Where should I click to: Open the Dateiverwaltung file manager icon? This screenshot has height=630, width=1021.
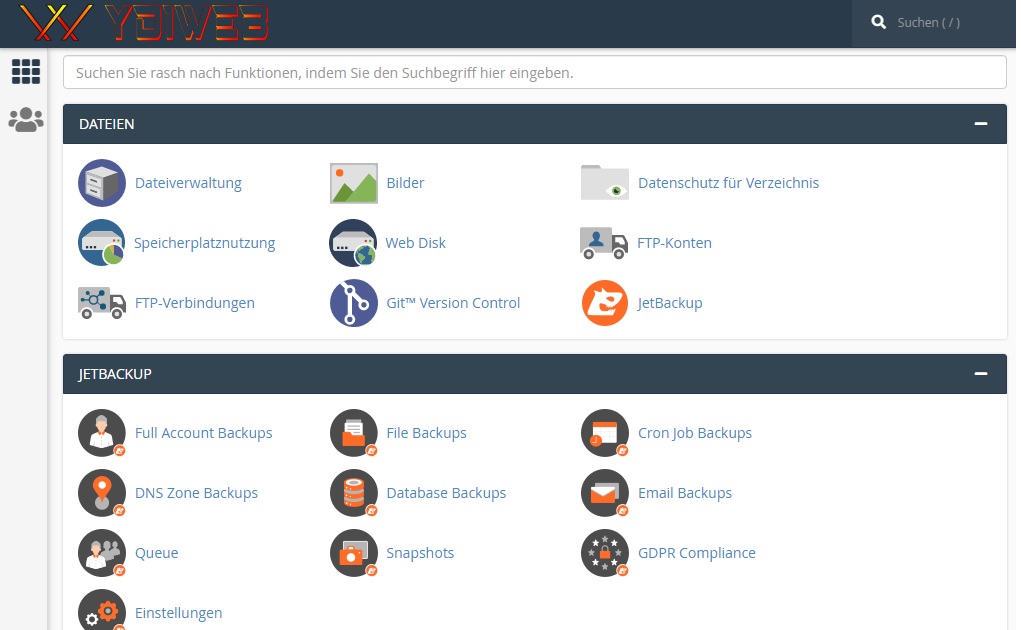102,183
